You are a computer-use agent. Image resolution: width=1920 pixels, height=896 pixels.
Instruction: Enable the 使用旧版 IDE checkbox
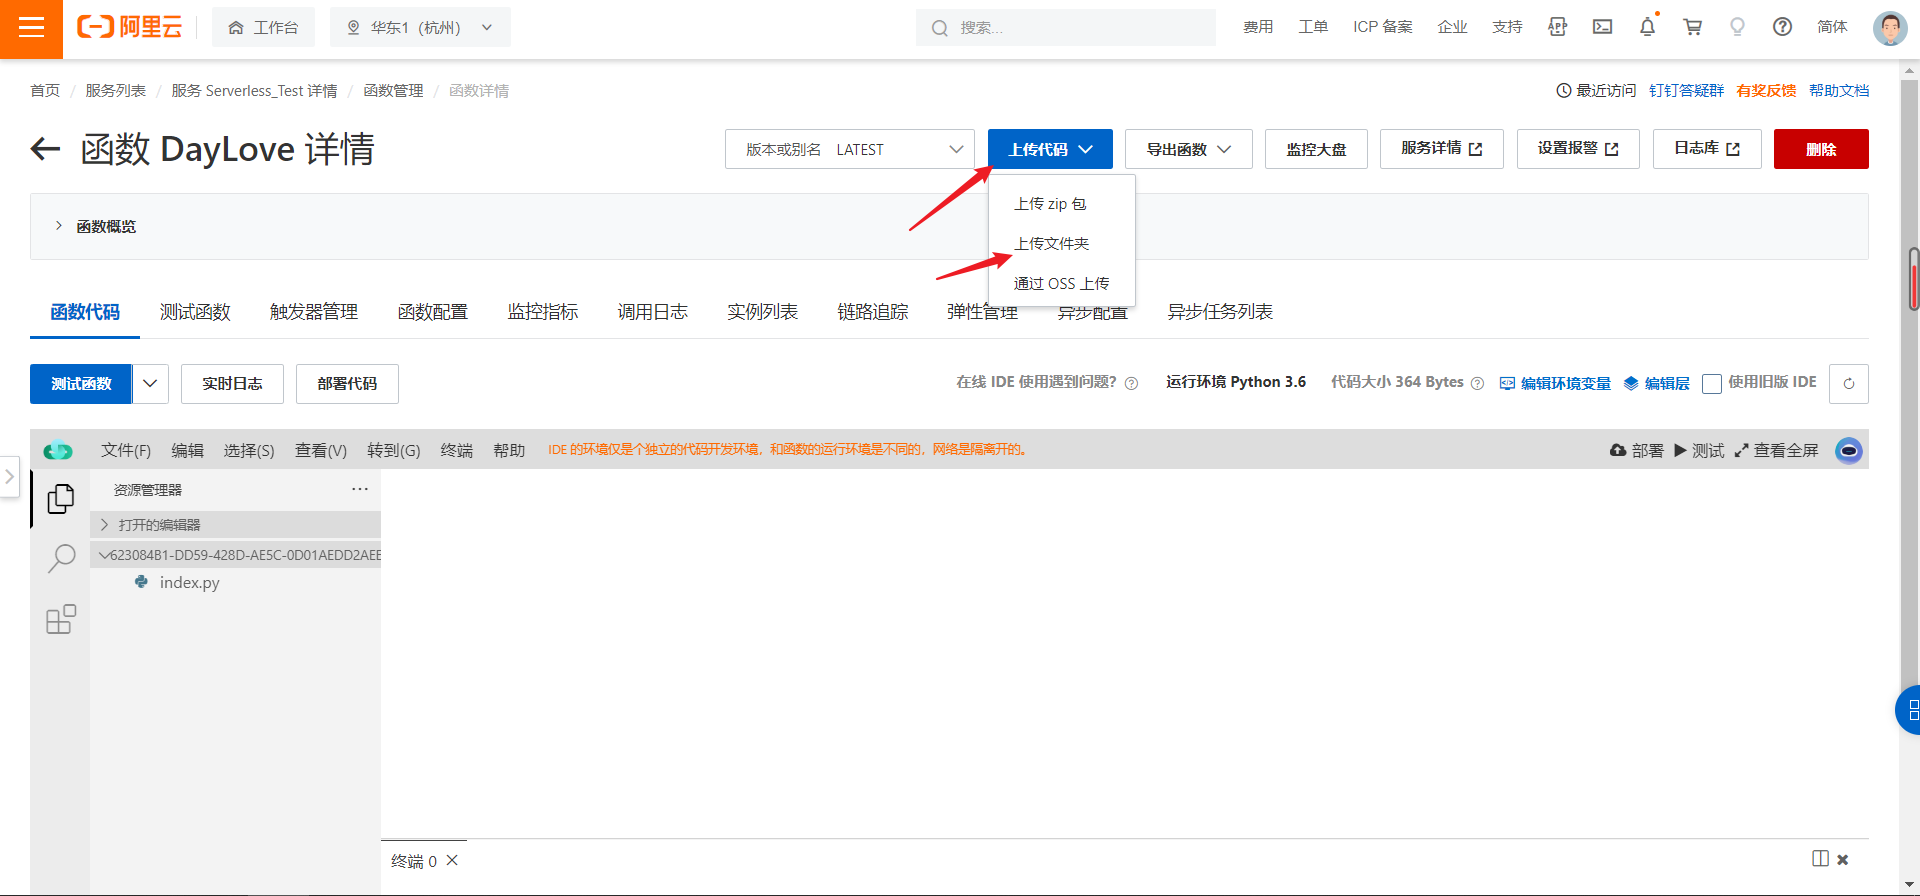[1712, 384]
